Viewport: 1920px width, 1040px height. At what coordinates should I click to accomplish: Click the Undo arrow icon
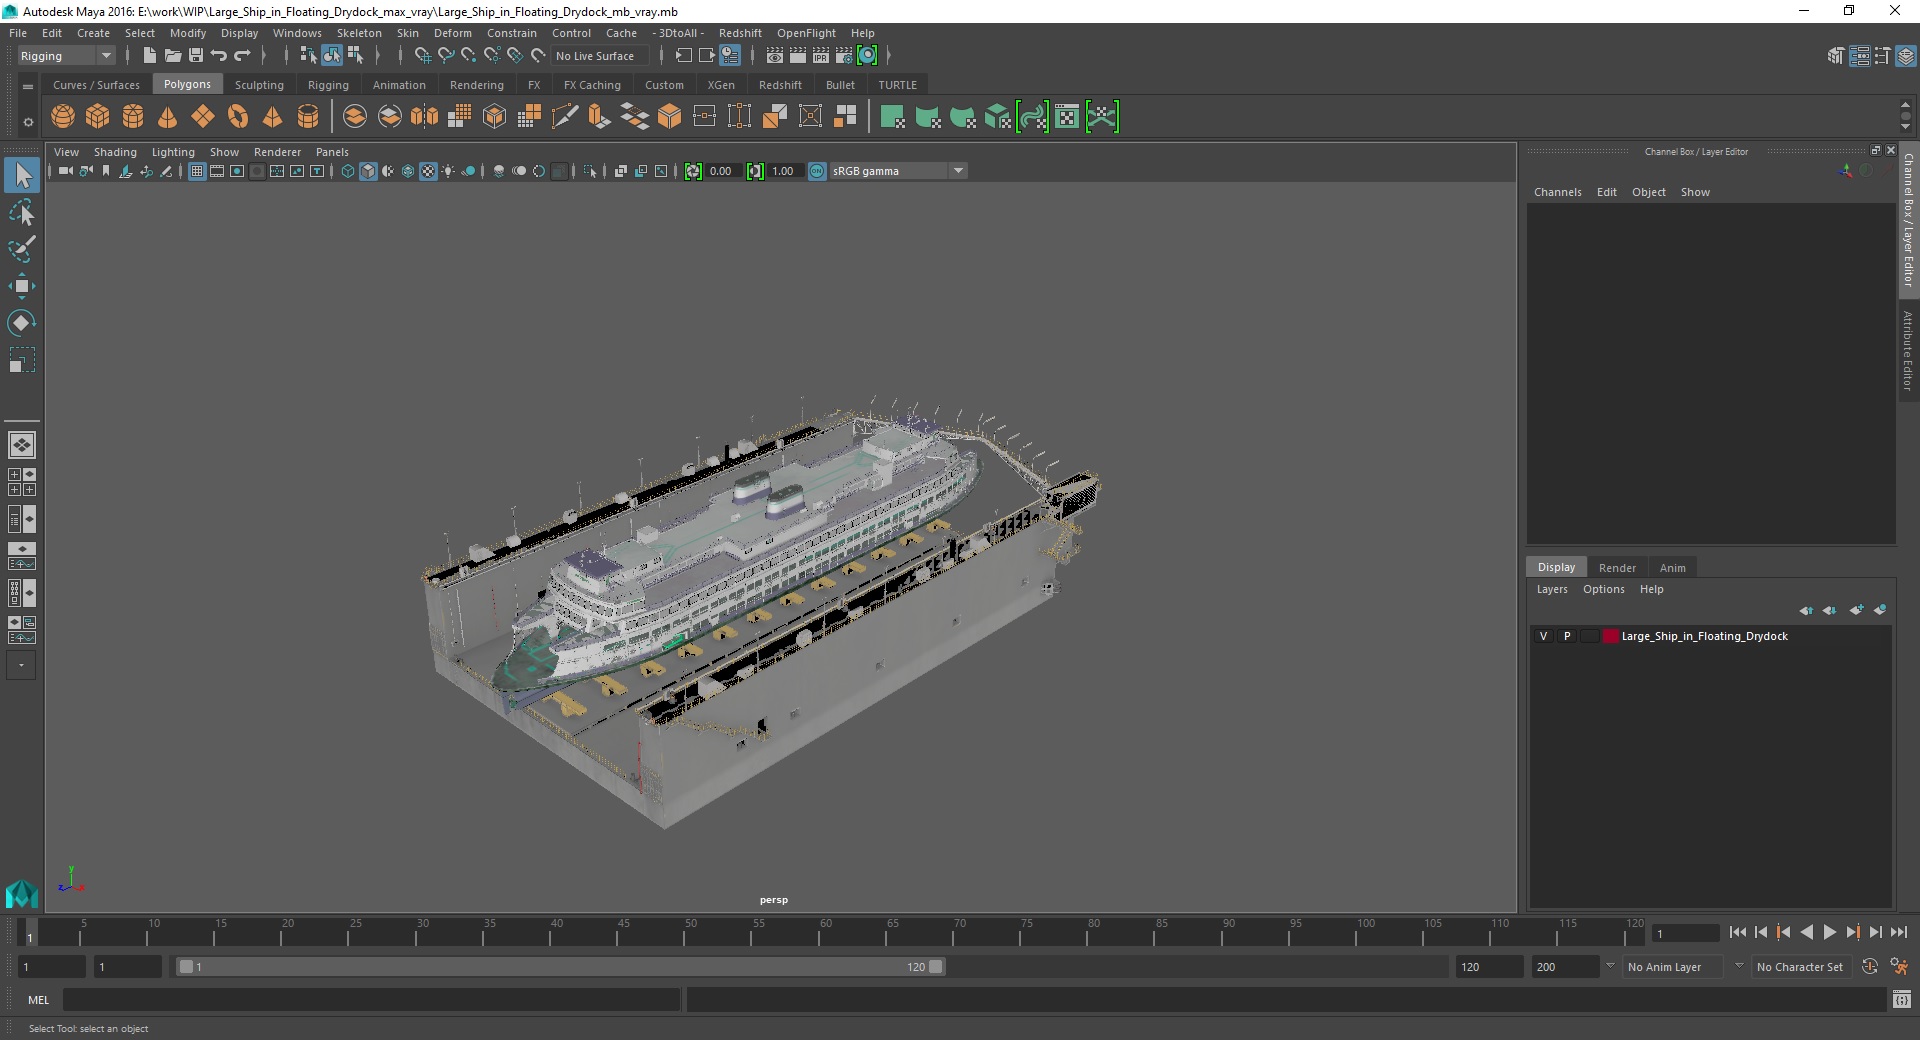tap(219, 56)
